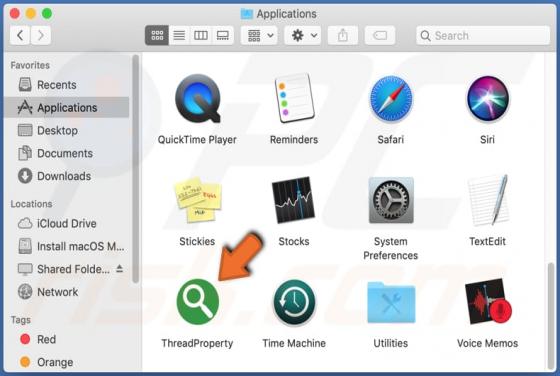Open the Action gear dropdown menu

pyautogui.click(x=303, y=35)
